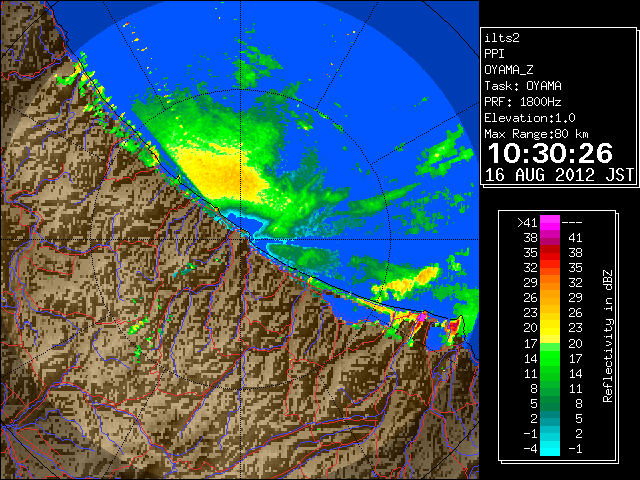
Task: Click the date 16 AUG 2012 JST
Action: tap(559, 175)
